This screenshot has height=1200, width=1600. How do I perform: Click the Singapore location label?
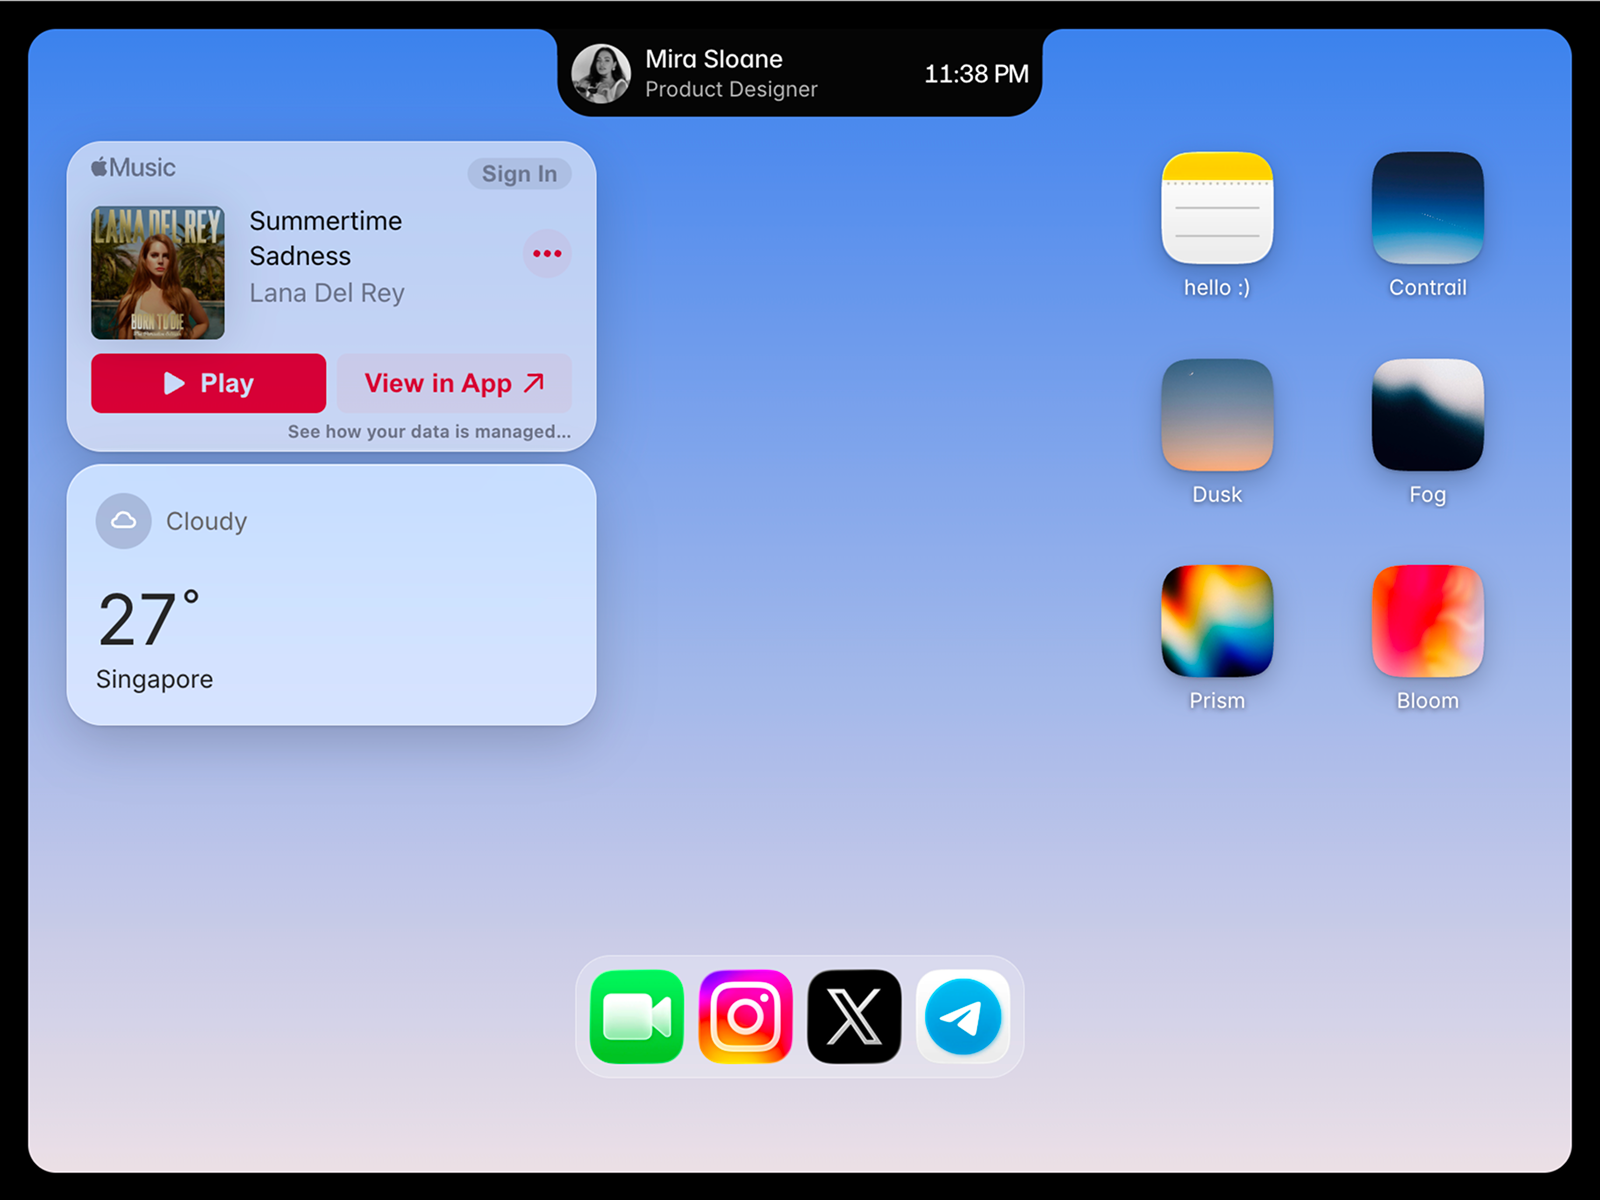[x=154, y=680]
